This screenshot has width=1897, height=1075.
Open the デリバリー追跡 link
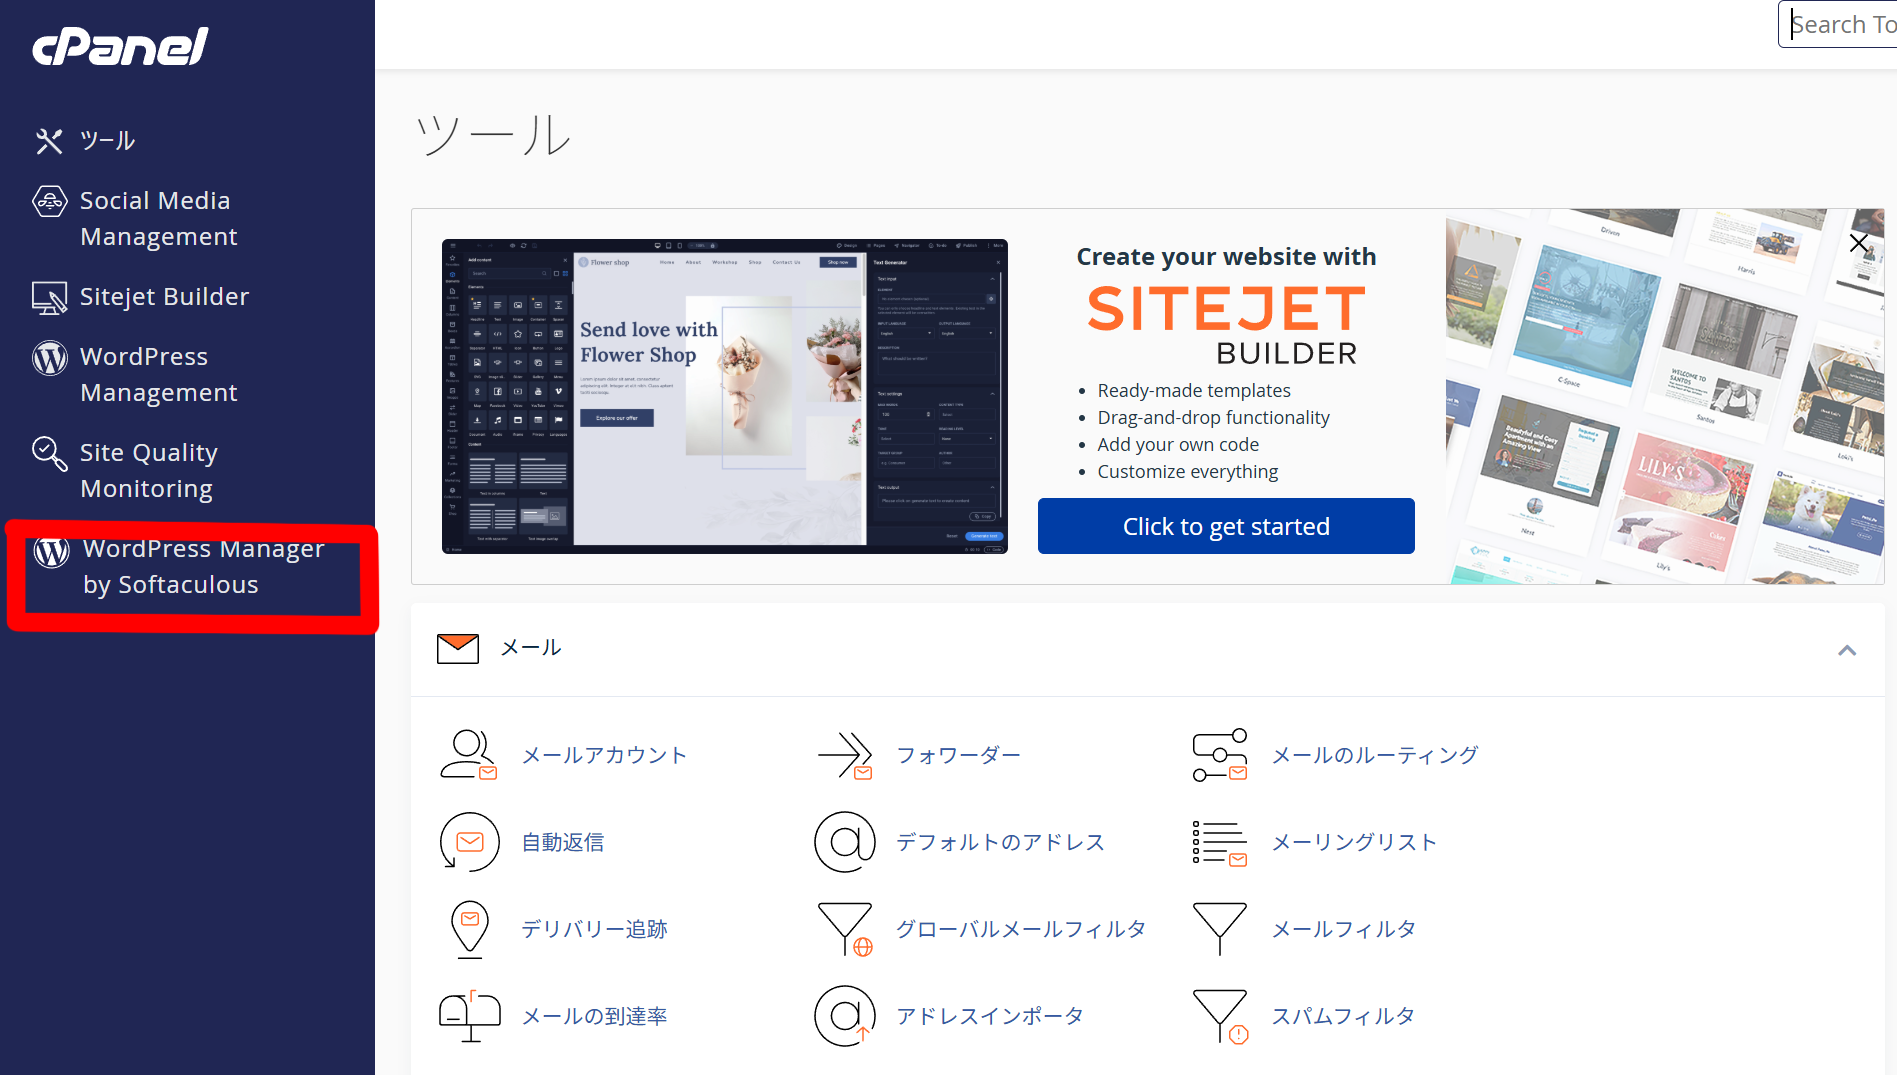pyautogui.click(x=594, y=930)
